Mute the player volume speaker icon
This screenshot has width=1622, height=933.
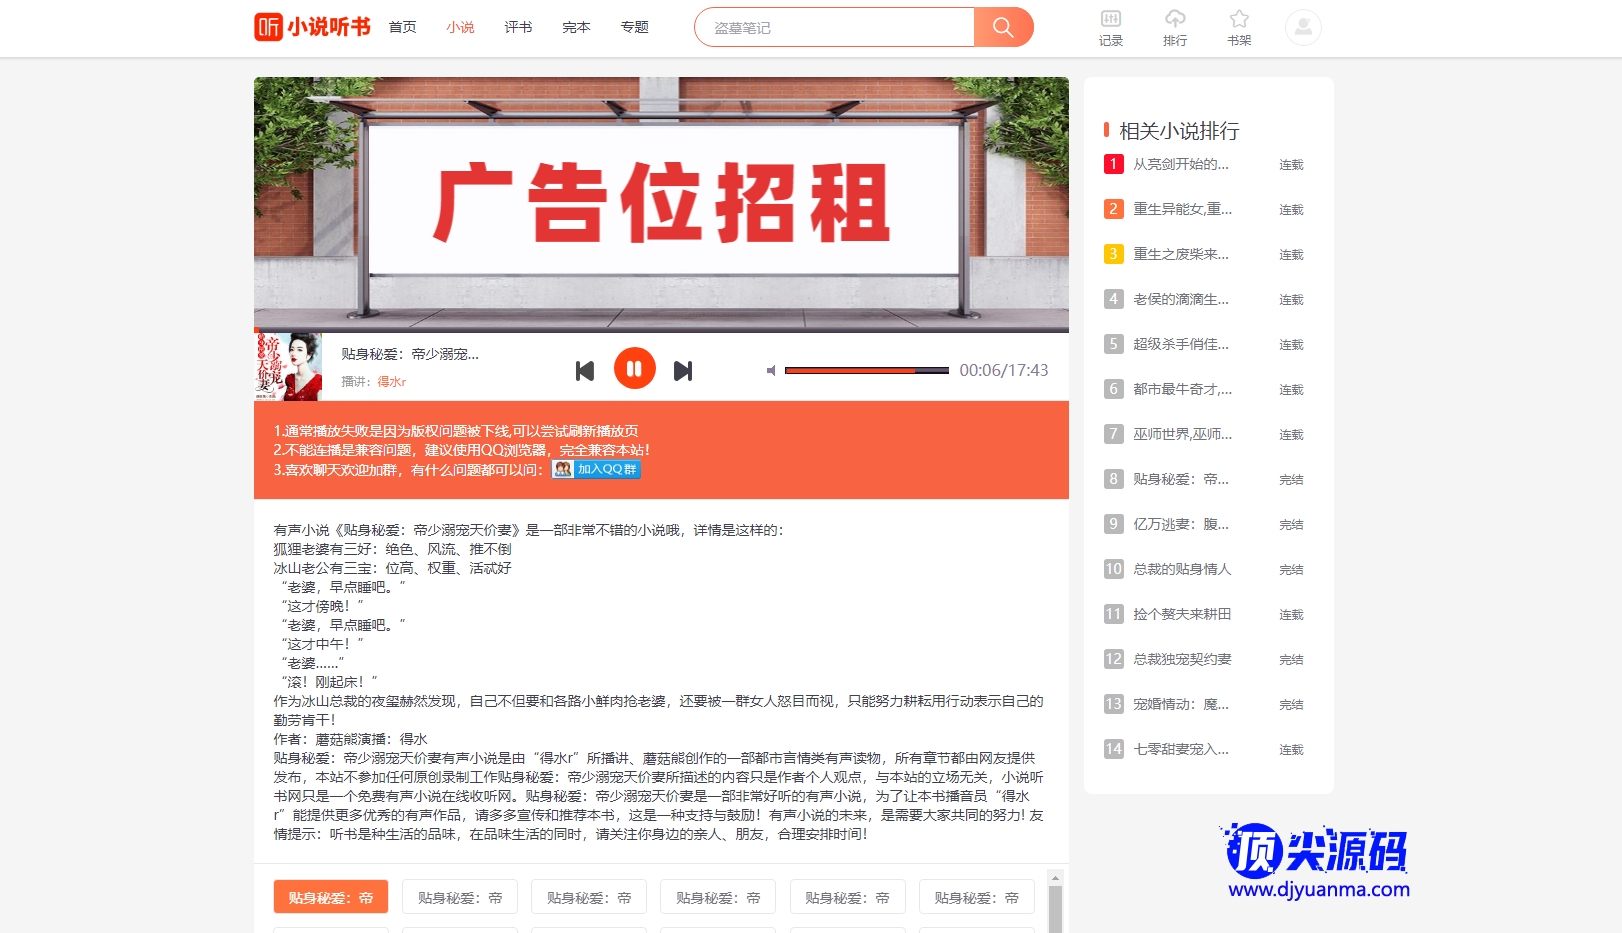click(771, 371)
